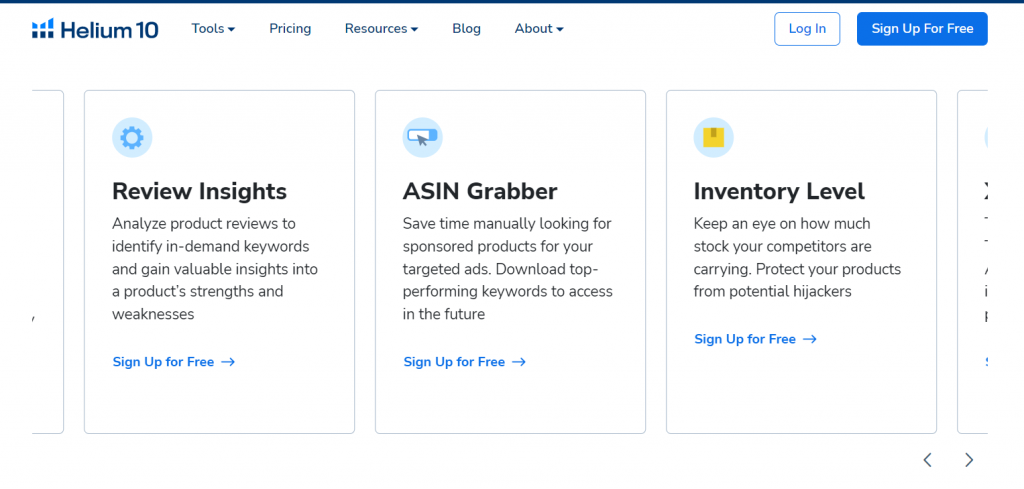Go to next carousel slide arrow

[969, 460]
